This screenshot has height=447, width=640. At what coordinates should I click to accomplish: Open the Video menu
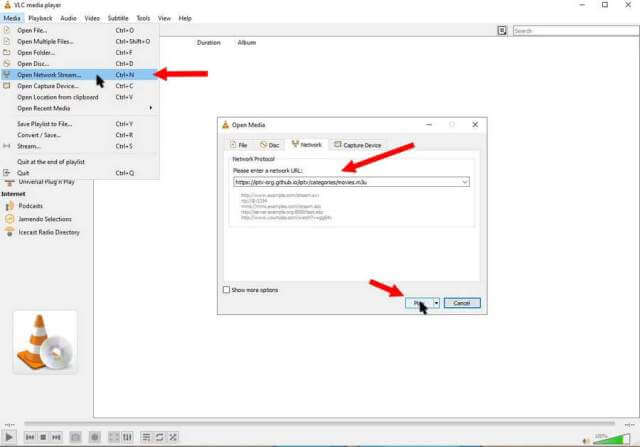pyautogui.click(x=92, y=18)
